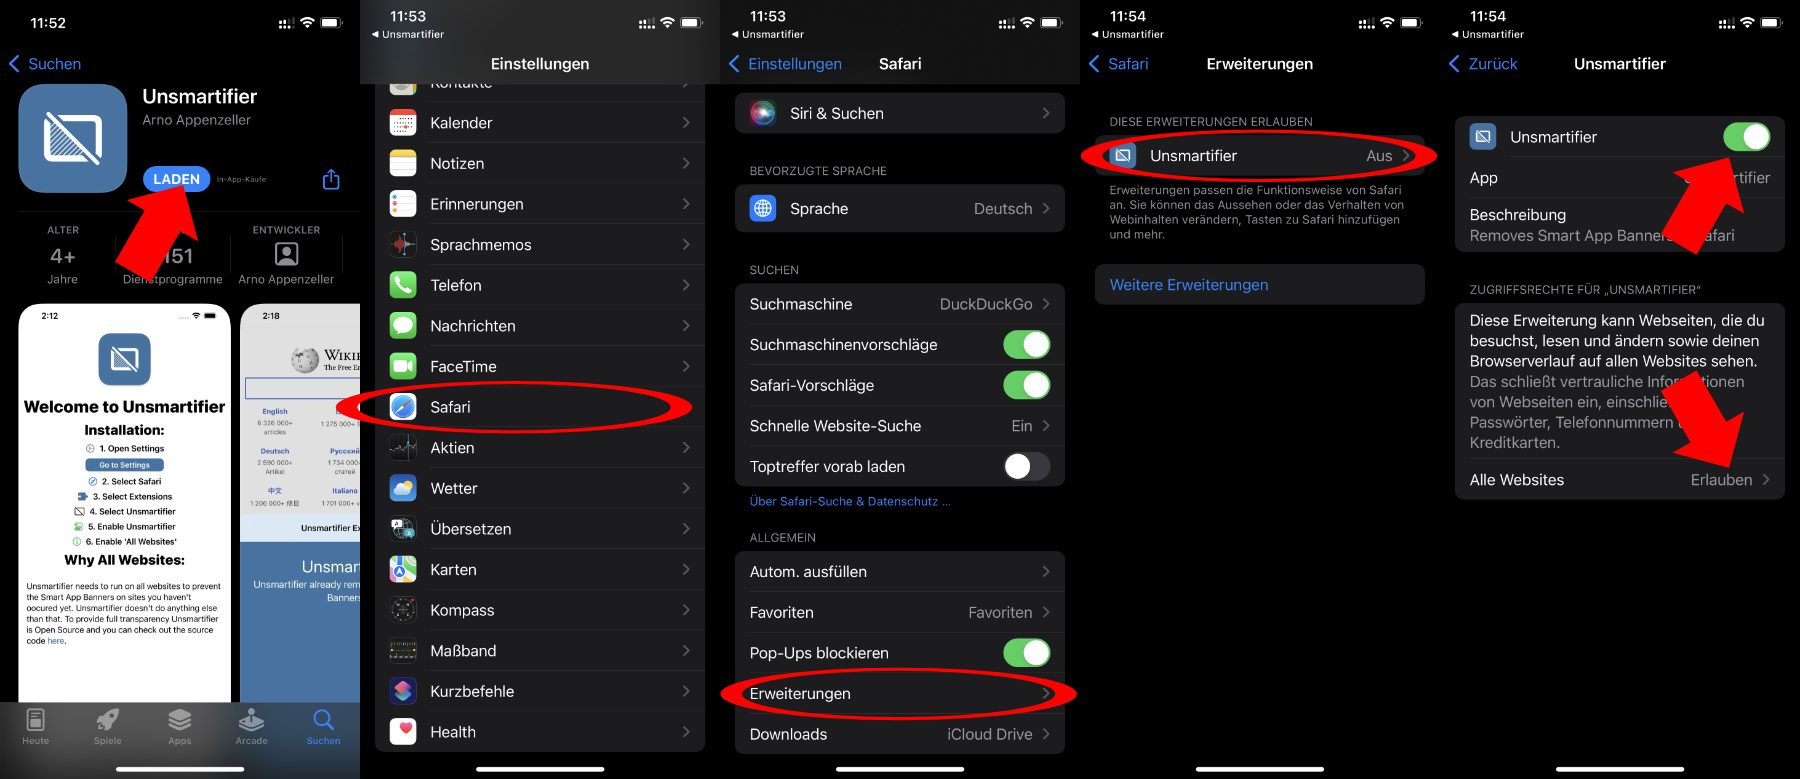Image resolution: width=1800 pixels, height=779 pixels.
Task: View the Welcome to Unsmartifier screenshot
Action: click(125, 503)
